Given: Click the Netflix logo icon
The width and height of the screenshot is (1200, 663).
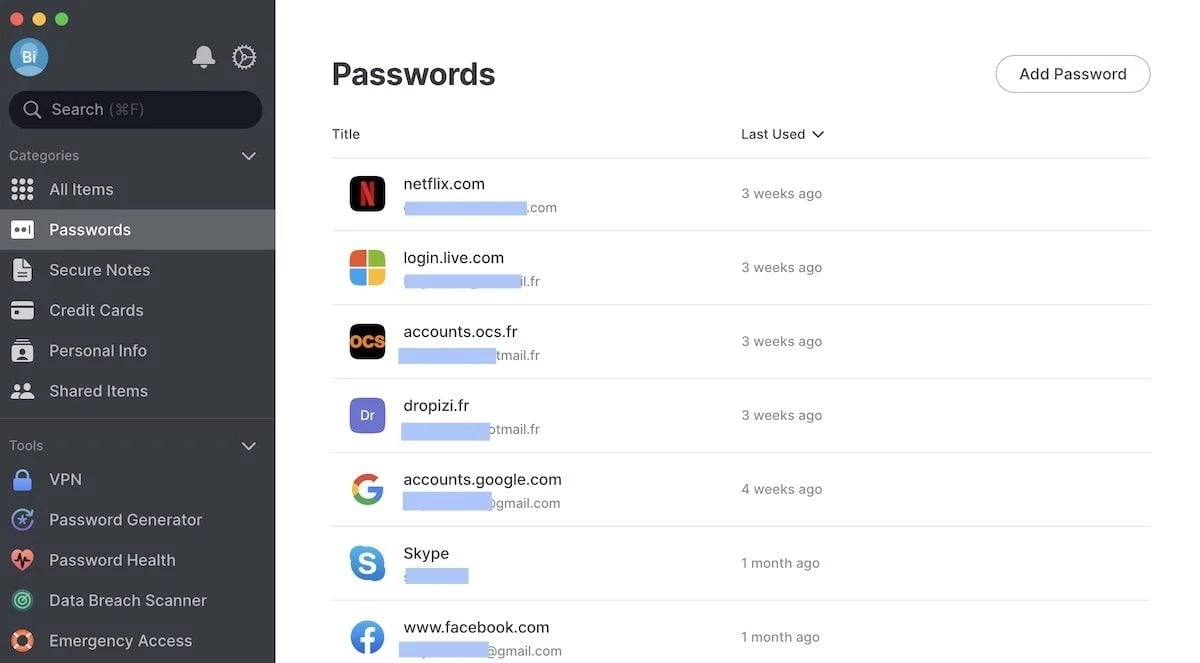Looking at the screenshot, I should click(367, 194).
